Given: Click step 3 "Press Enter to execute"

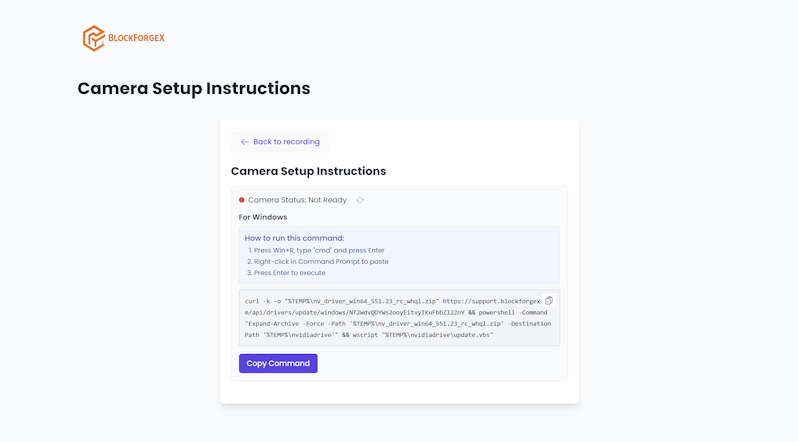Looking at the screenshot, I should click(x=289, y=272).
